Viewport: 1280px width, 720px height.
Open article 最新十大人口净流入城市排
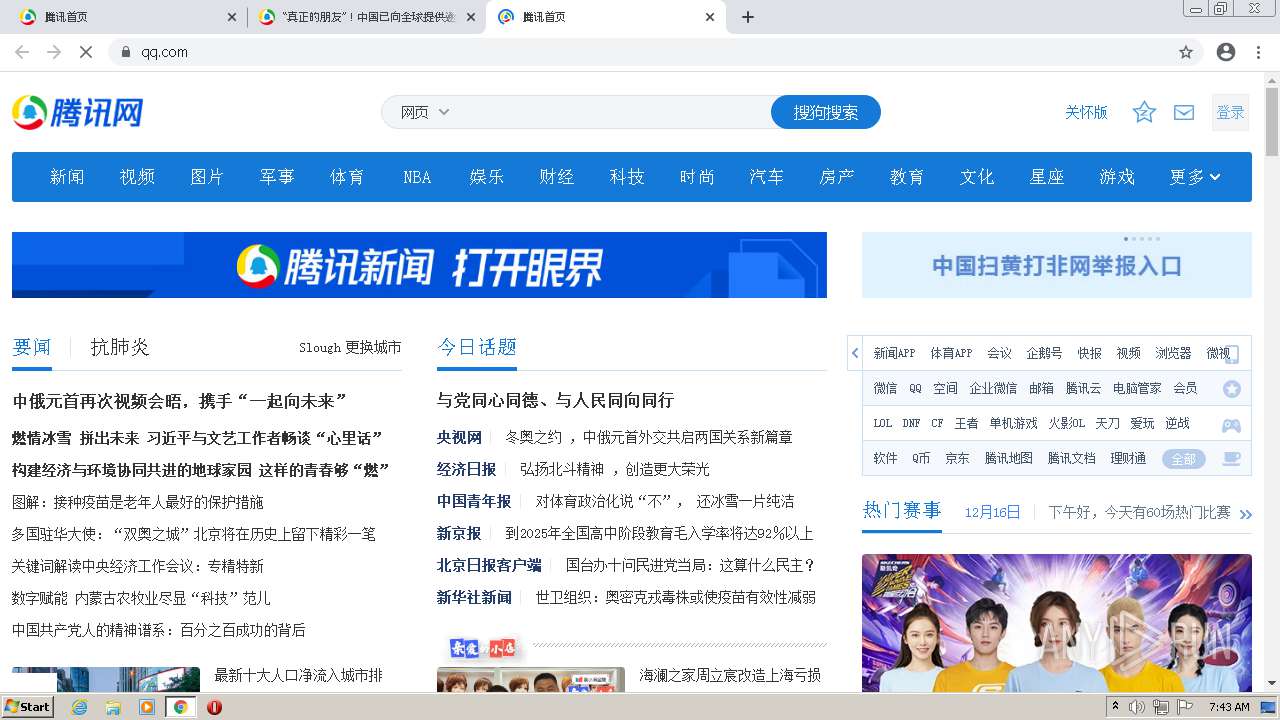(299, 675)
